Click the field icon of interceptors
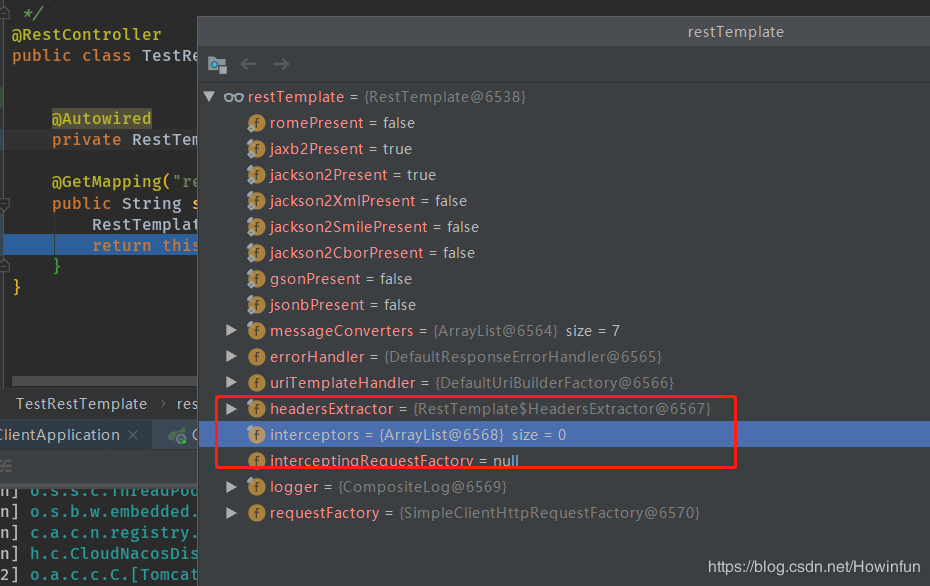The width and height of the screenshot is (930, 586). (x=256, y=435)
